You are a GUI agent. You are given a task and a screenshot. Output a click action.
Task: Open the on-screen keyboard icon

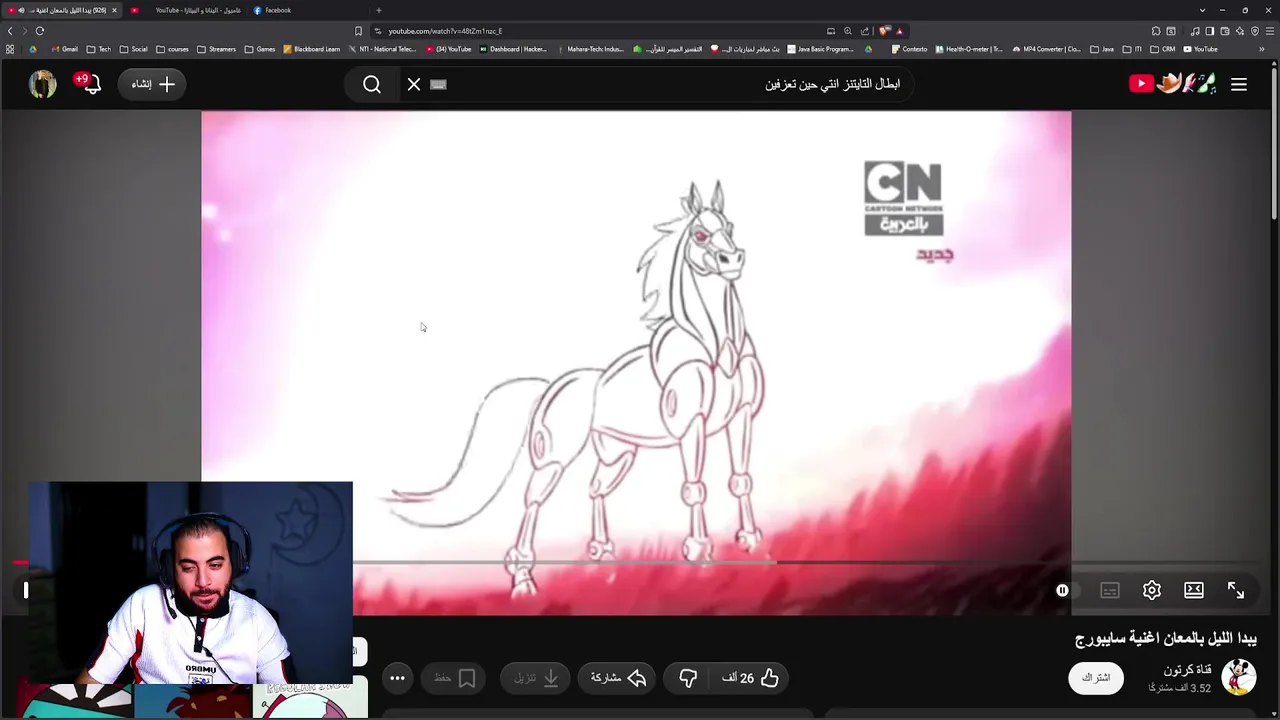438,85
